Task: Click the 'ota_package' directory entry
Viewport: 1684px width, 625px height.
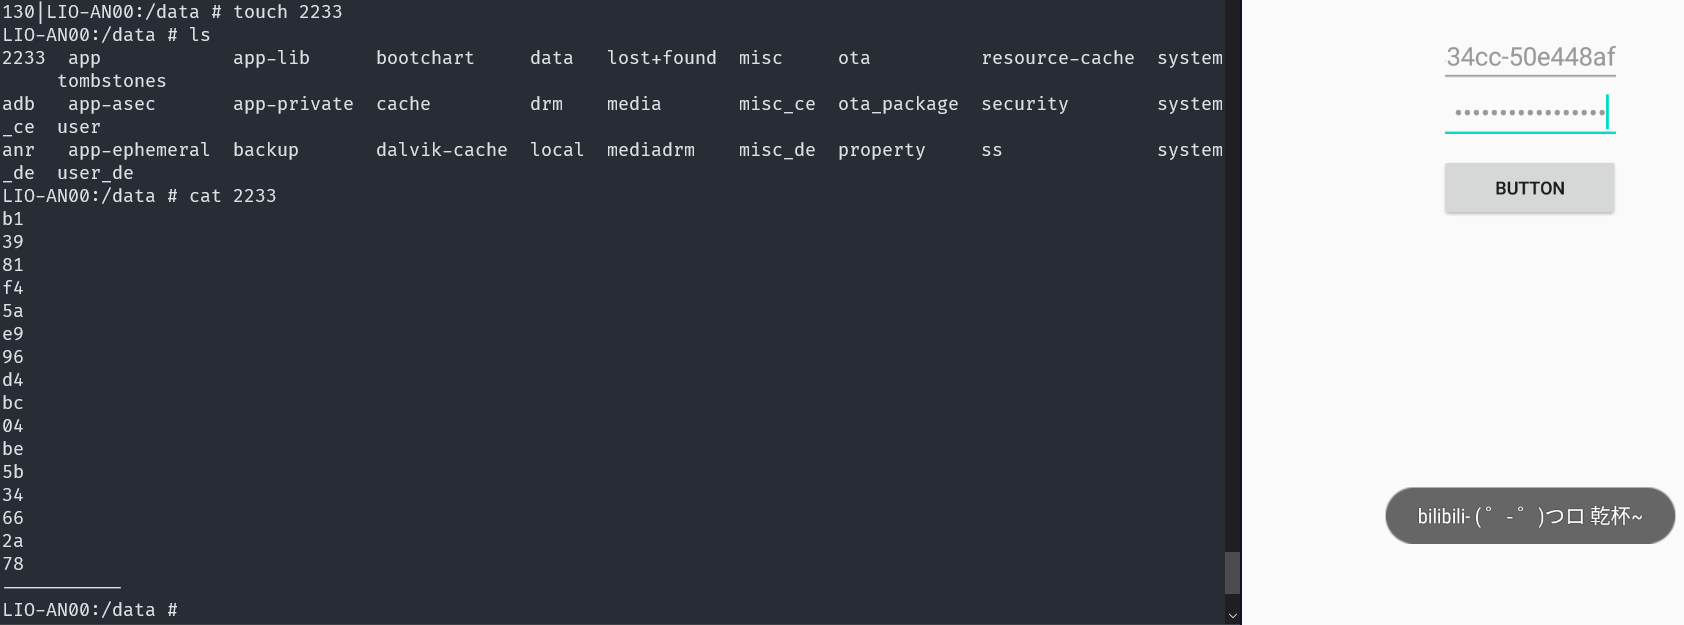Action: (x=897, y=104)
